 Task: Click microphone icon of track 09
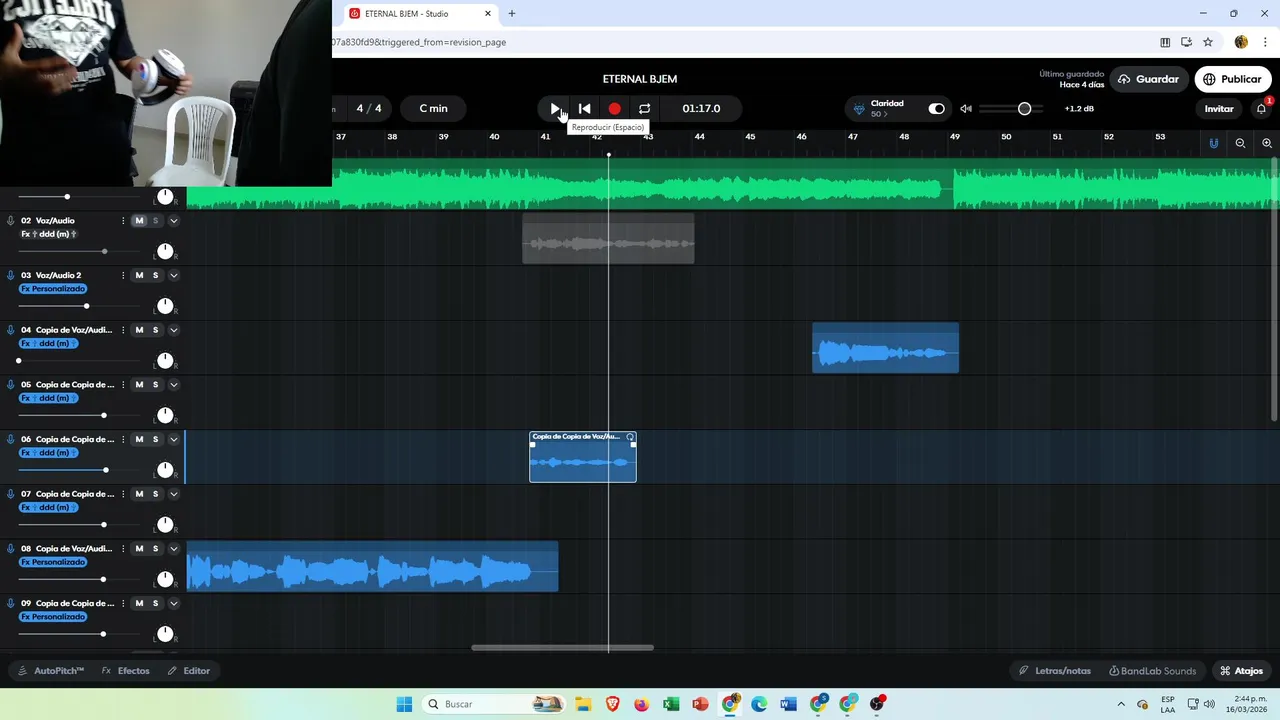11,603
